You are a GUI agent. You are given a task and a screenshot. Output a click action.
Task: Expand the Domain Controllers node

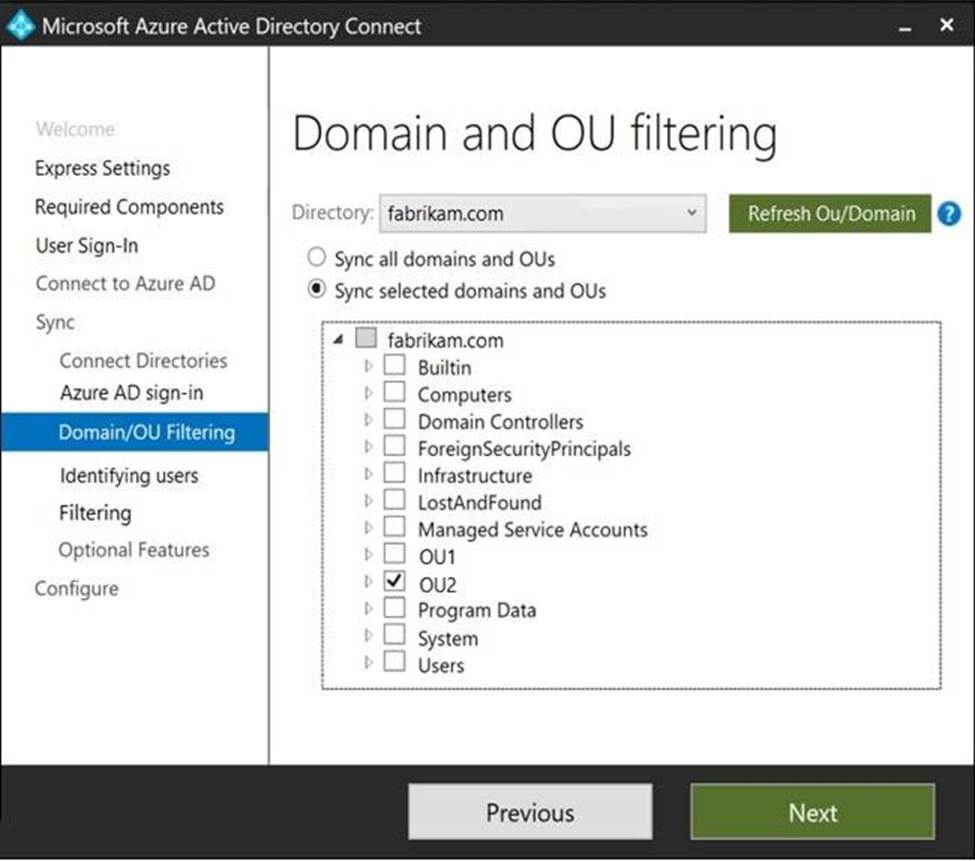(368, 420)
